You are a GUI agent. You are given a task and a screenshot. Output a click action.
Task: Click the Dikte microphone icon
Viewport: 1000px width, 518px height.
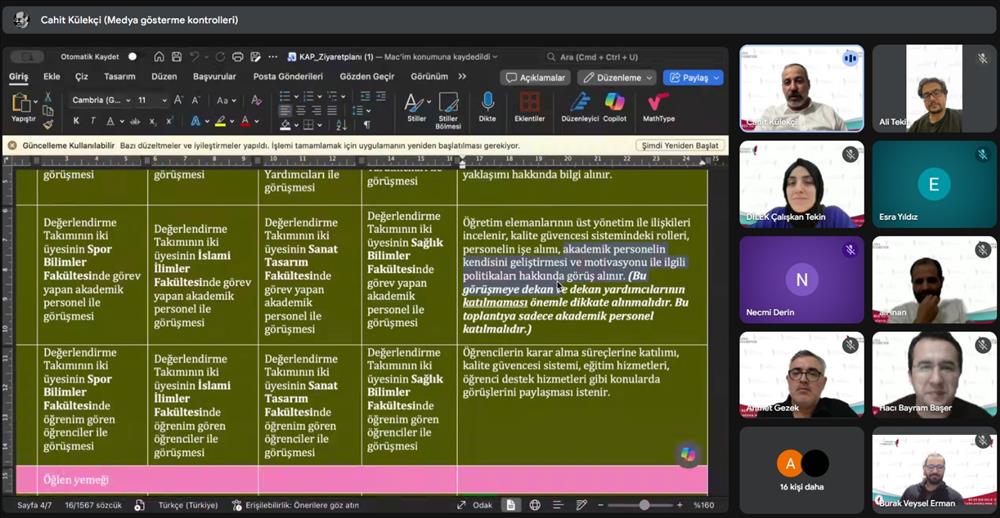click(x=487, y=102)
